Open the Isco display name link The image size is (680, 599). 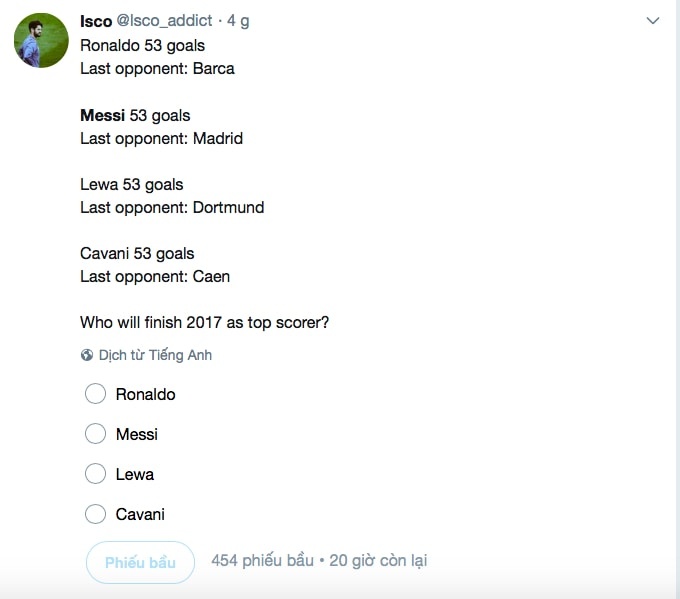pos(96,21)
